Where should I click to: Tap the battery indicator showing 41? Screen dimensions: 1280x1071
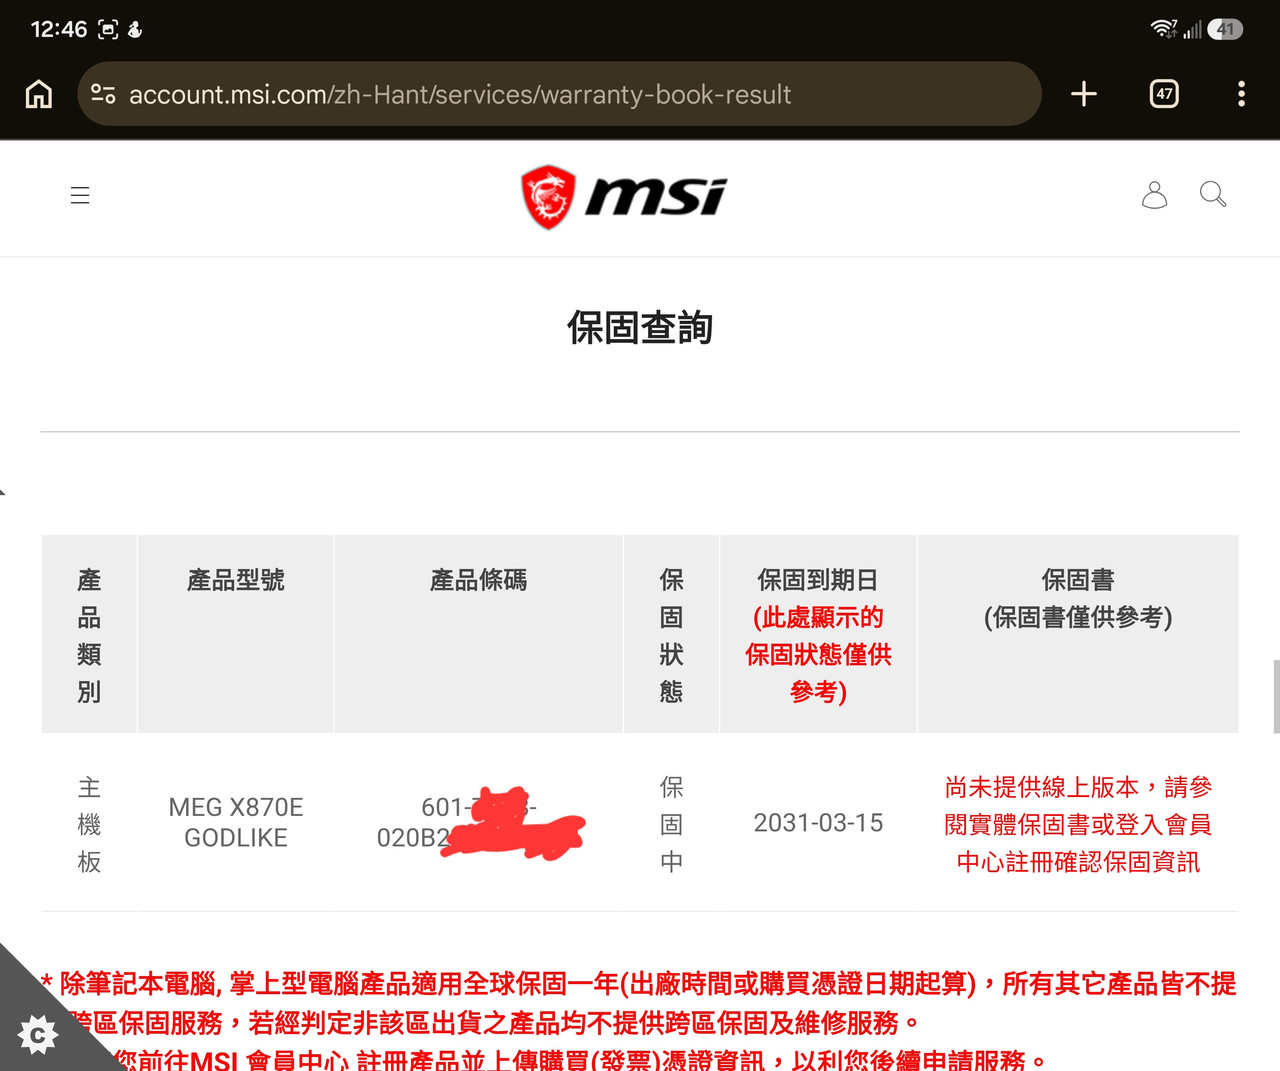click(x=1225, y=29)
